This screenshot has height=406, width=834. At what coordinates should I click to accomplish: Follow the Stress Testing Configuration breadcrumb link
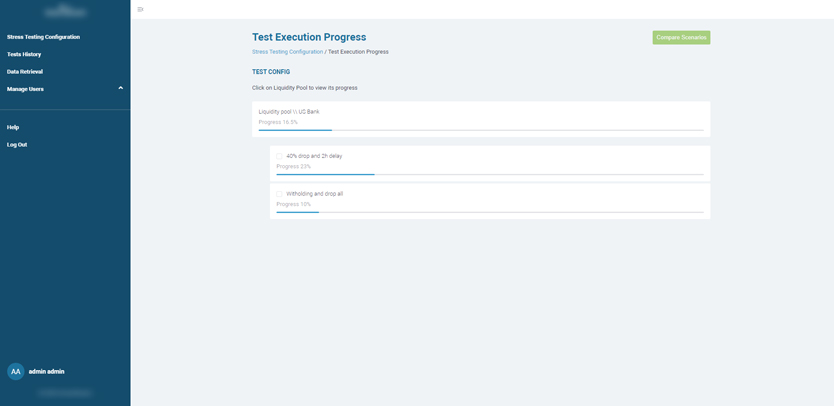[287, 52]
